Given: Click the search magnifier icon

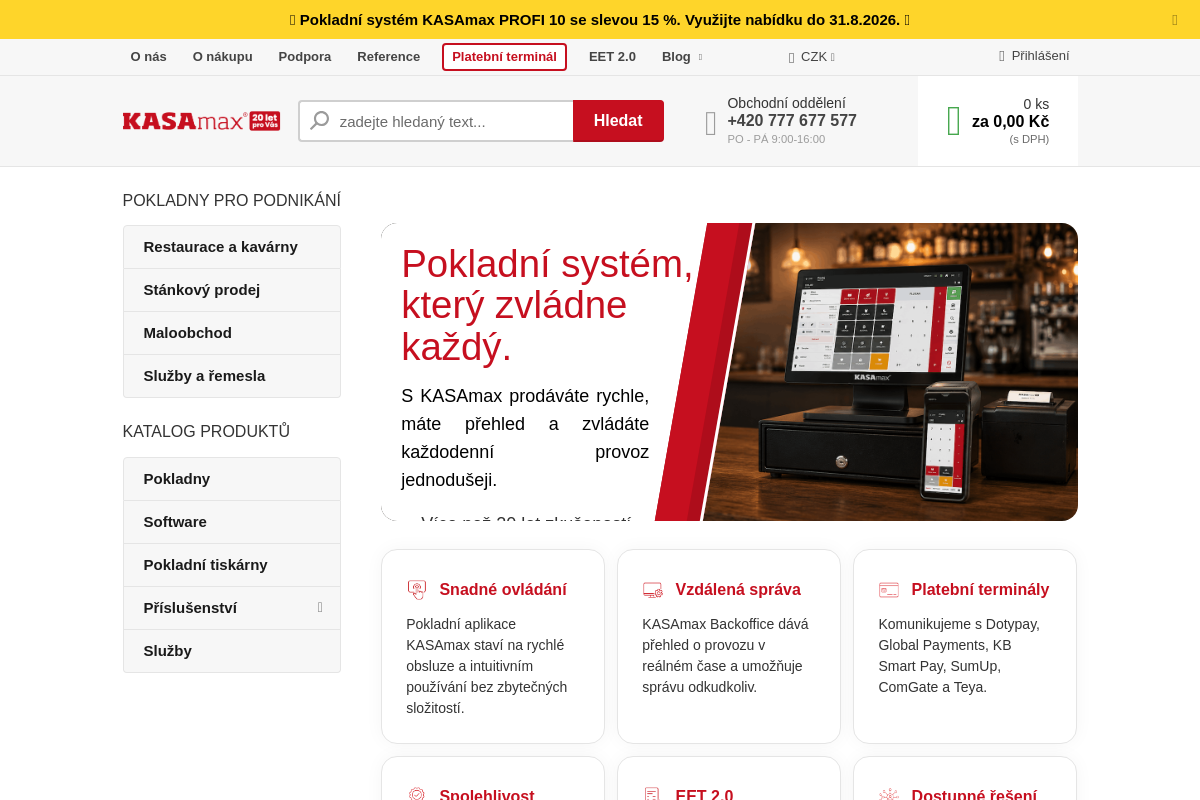Looking at the screenshot, I should pyautogui.click(x=320, y=121).
